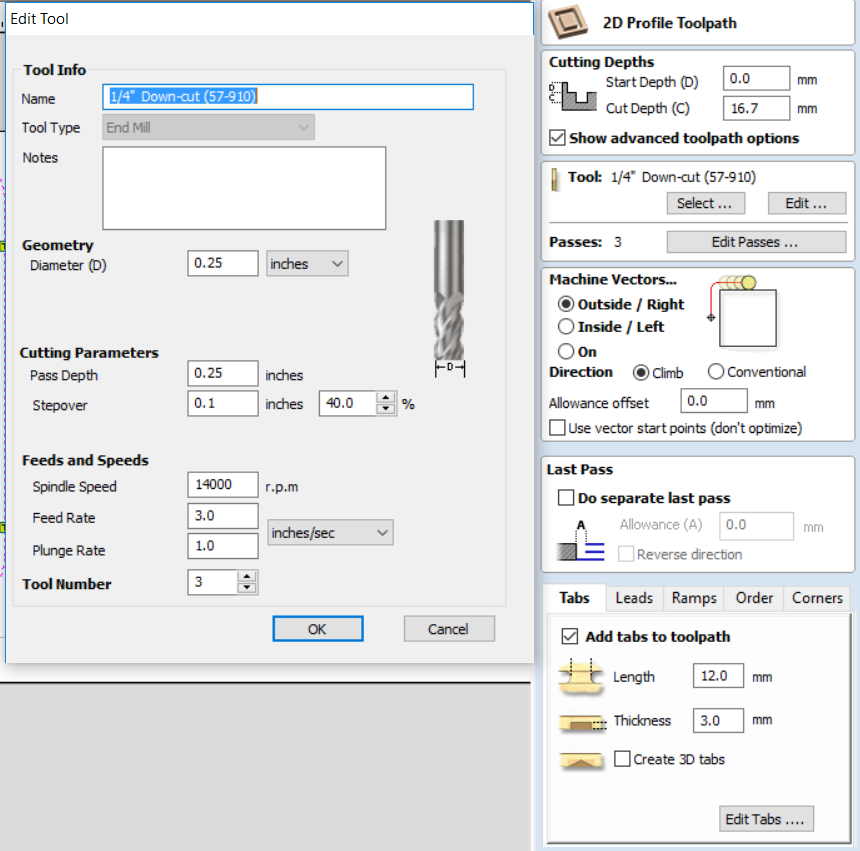Select the Outside / Right radio option
Screen dimensions: 860x851
[566, 304]
